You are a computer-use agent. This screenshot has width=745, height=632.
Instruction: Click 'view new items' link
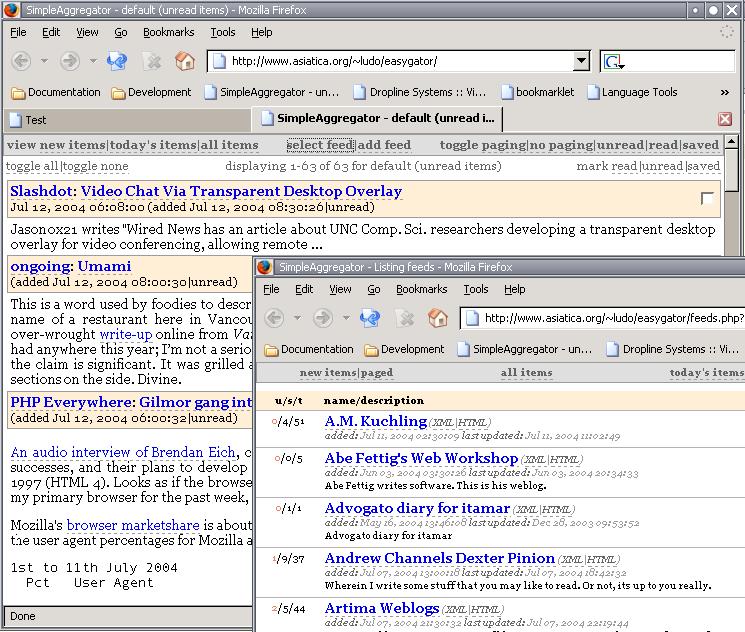tap(56, 145)
